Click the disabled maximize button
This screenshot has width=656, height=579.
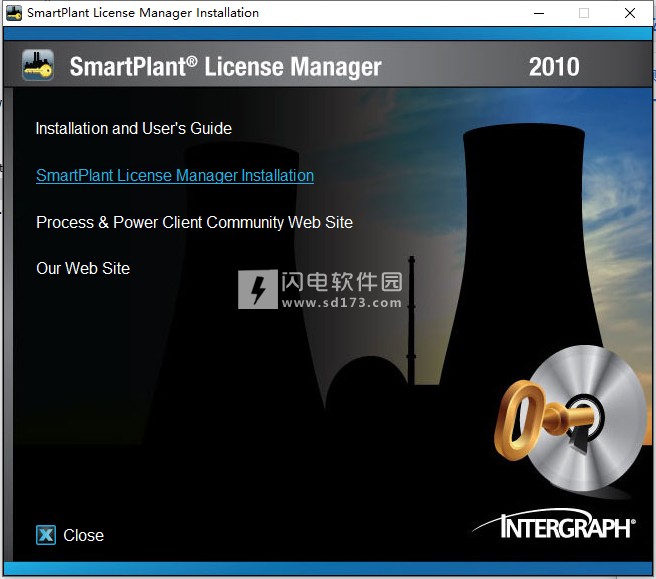click(584, 13)
